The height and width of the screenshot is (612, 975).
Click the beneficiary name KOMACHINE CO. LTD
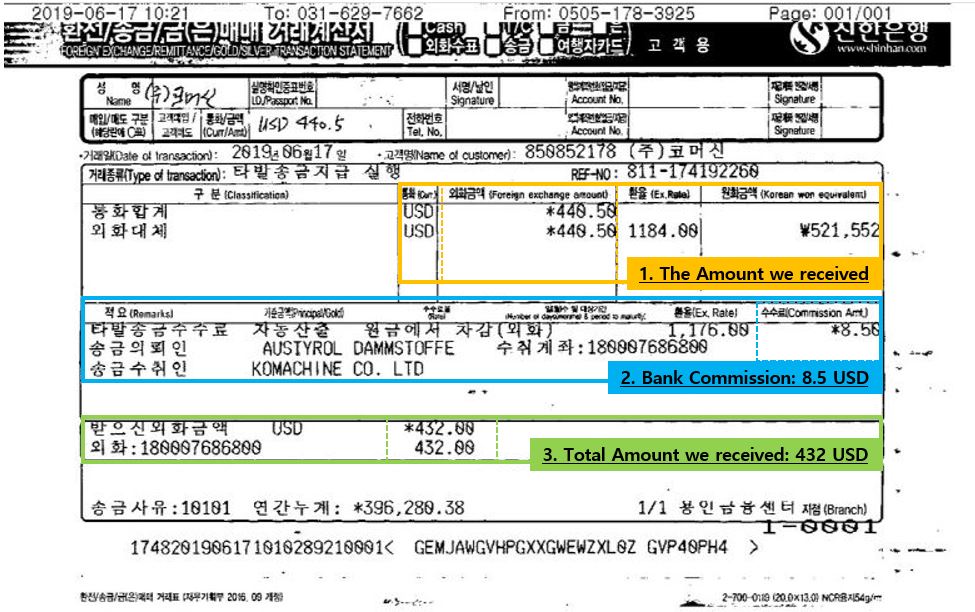(x=338, y=369)
